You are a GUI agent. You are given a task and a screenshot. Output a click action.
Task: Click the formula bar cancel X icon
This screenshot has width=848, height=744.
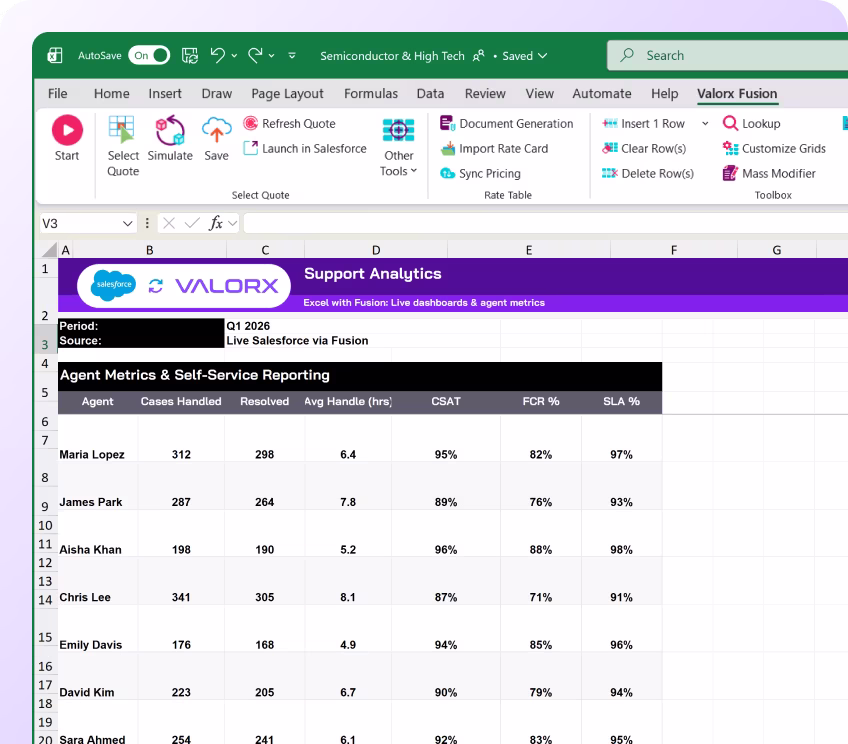pos(169,223)
